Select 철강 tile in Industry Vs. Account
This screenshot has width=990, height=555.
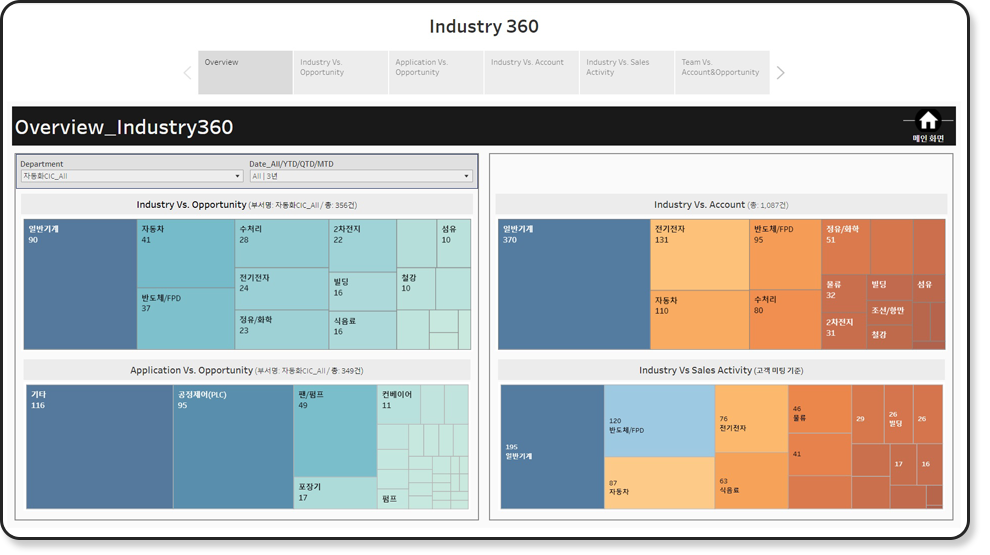click(x=889, y=337)
